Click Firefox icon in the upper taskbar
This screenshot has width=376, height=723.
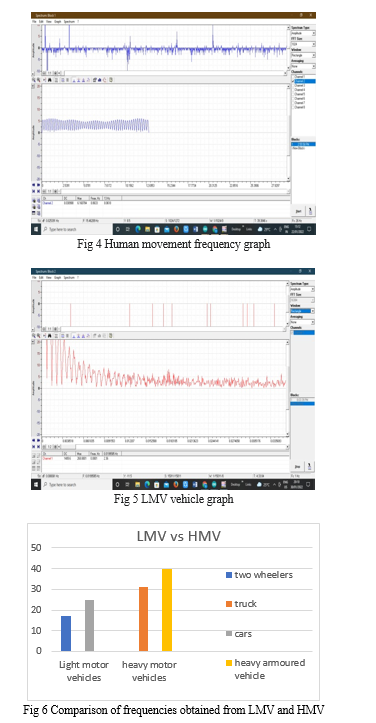point(176,229)
